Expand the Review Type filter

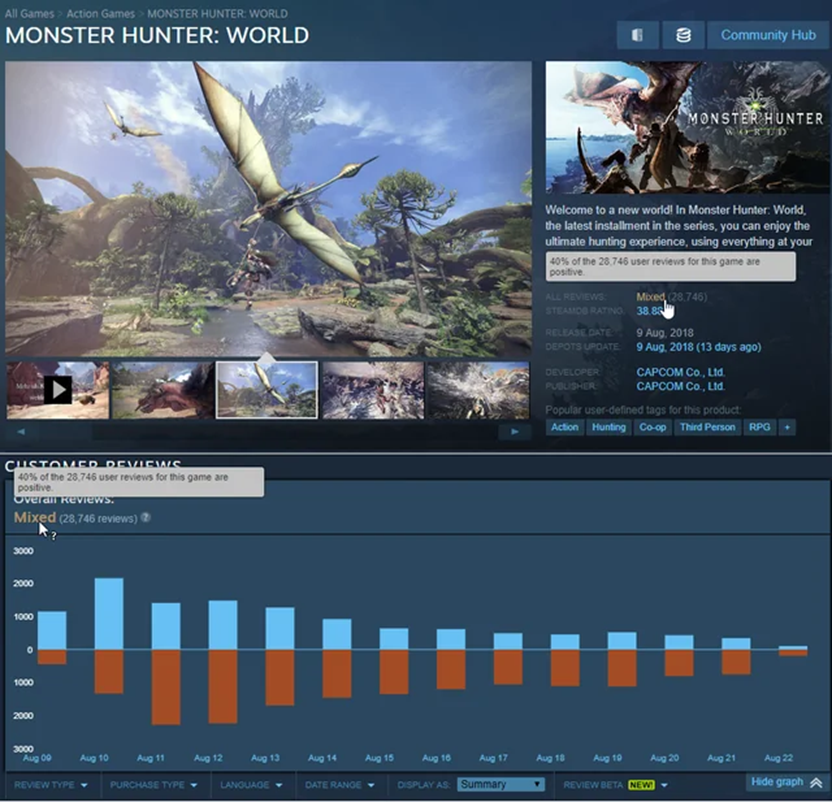51,785
